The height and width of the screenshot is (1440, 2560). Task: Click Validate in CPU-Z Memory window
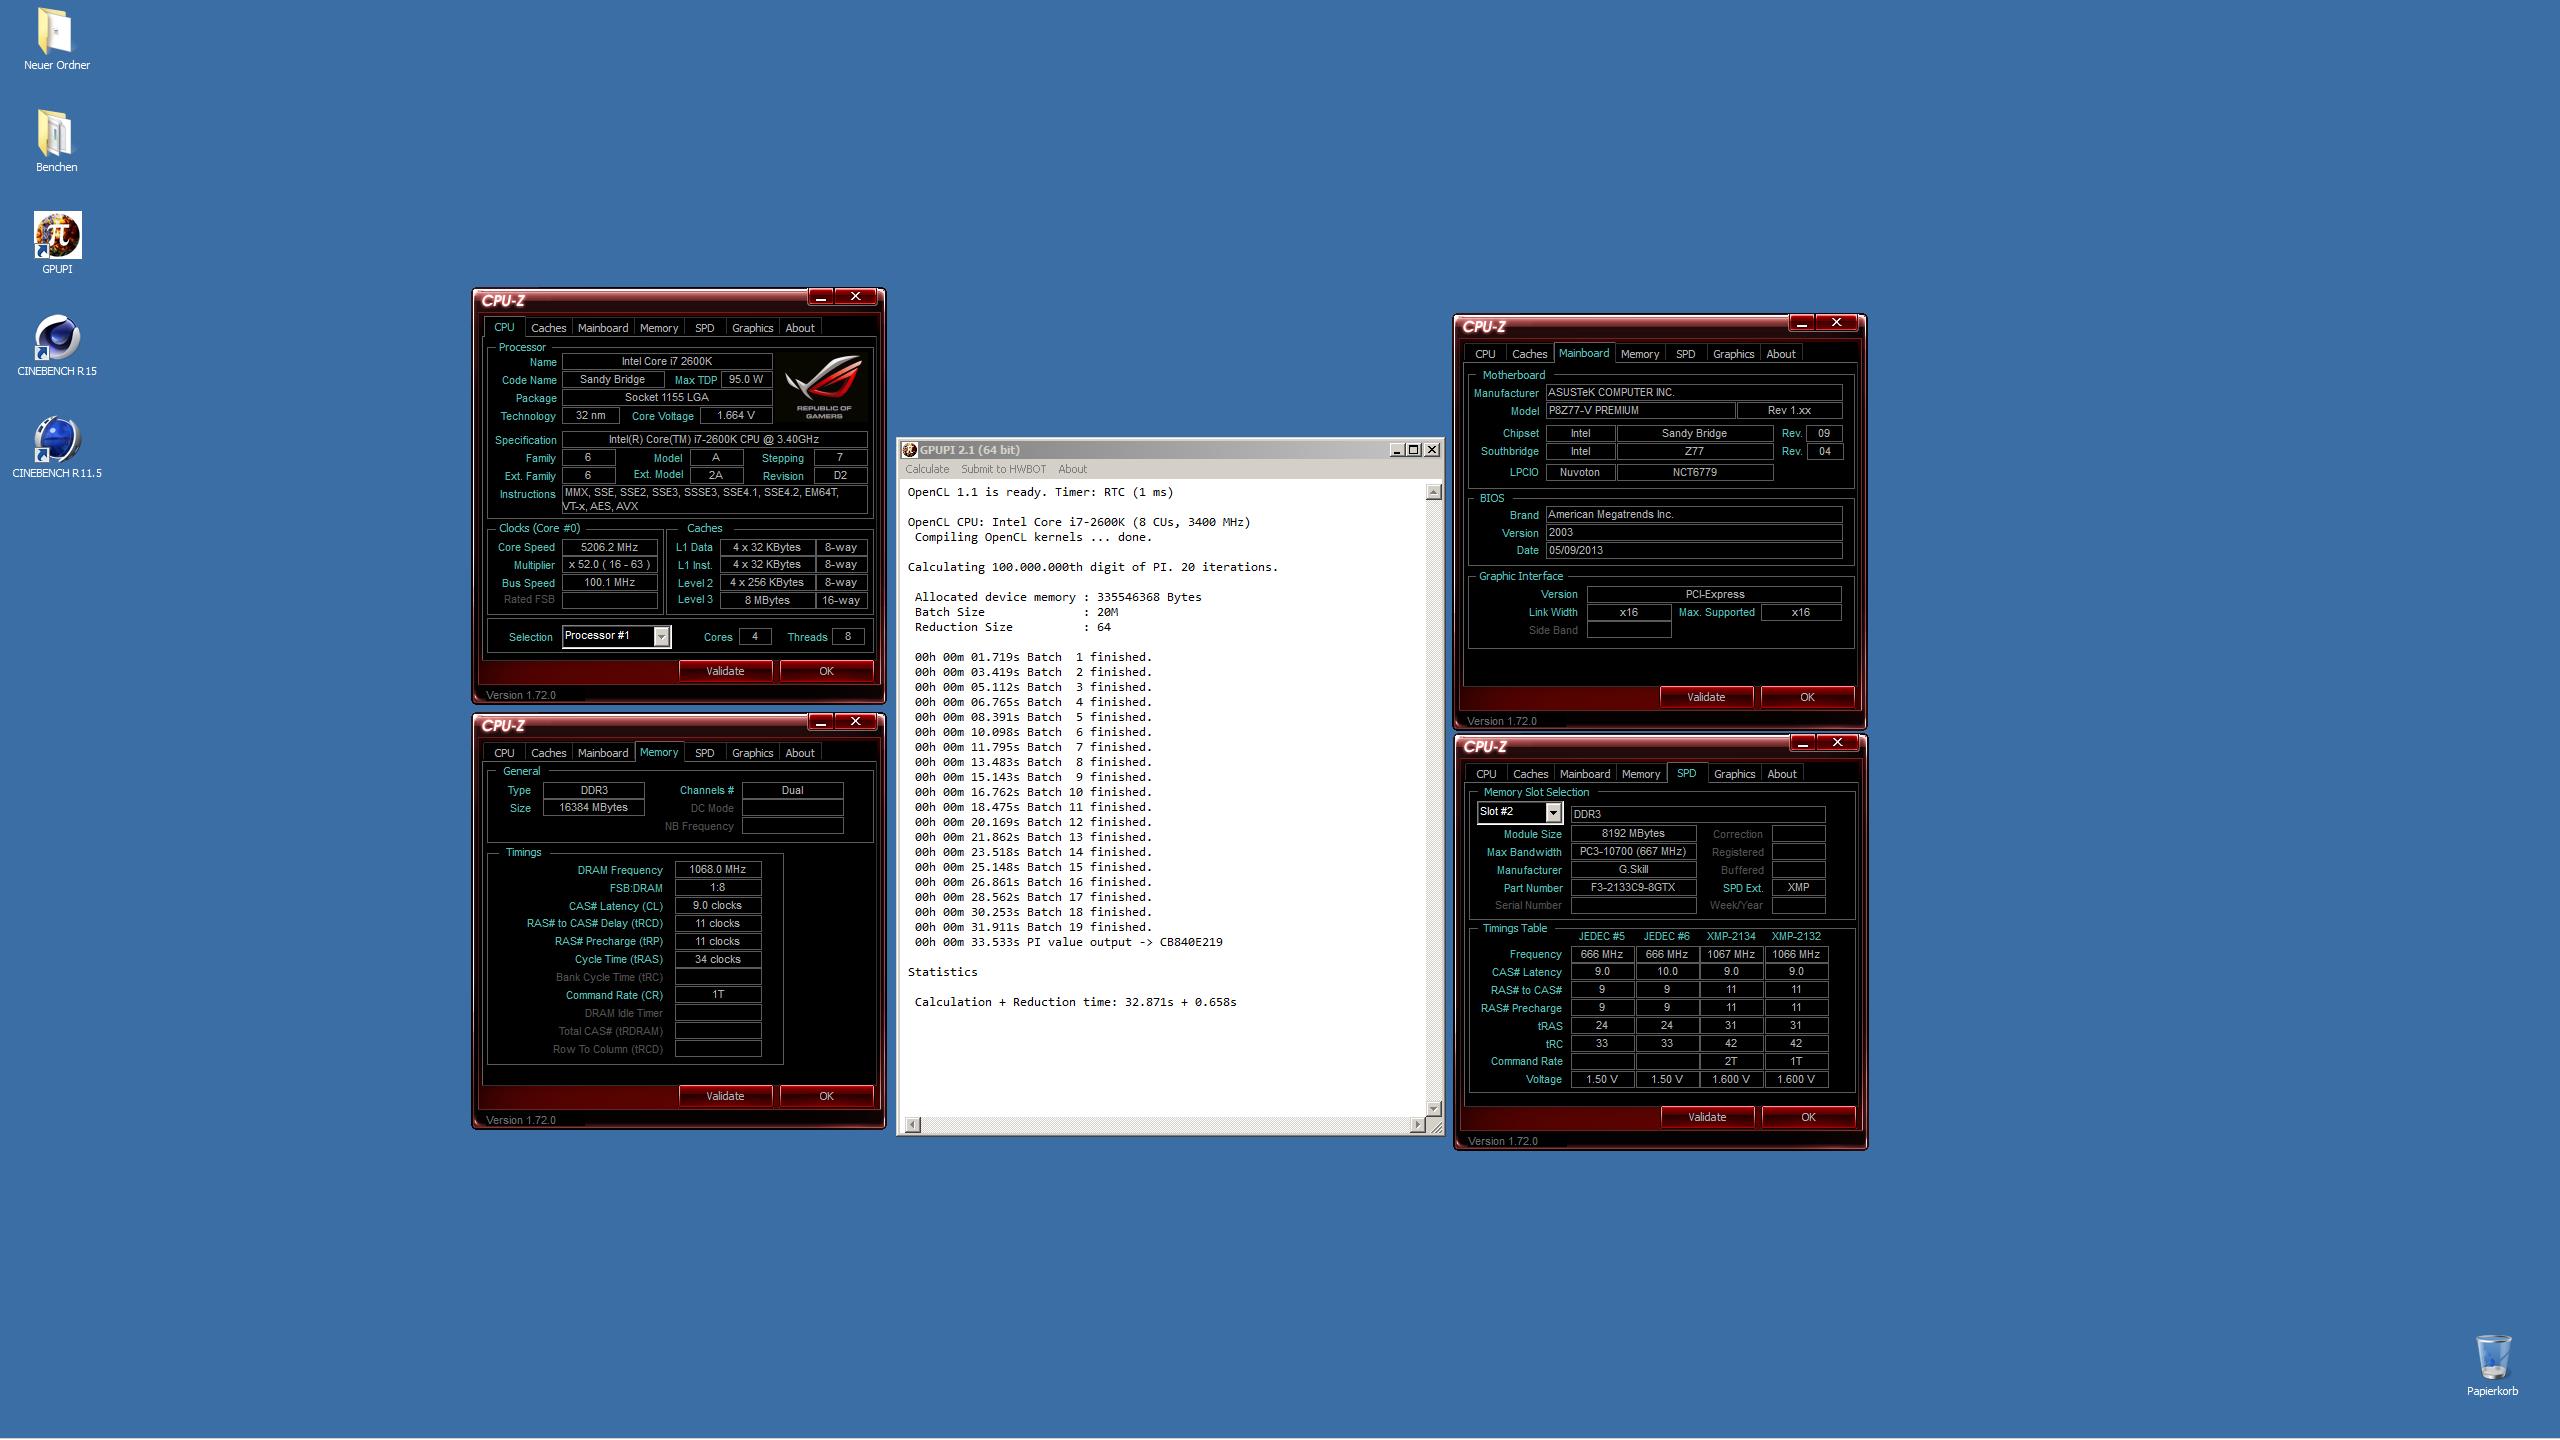click(x=725, y=1096)
